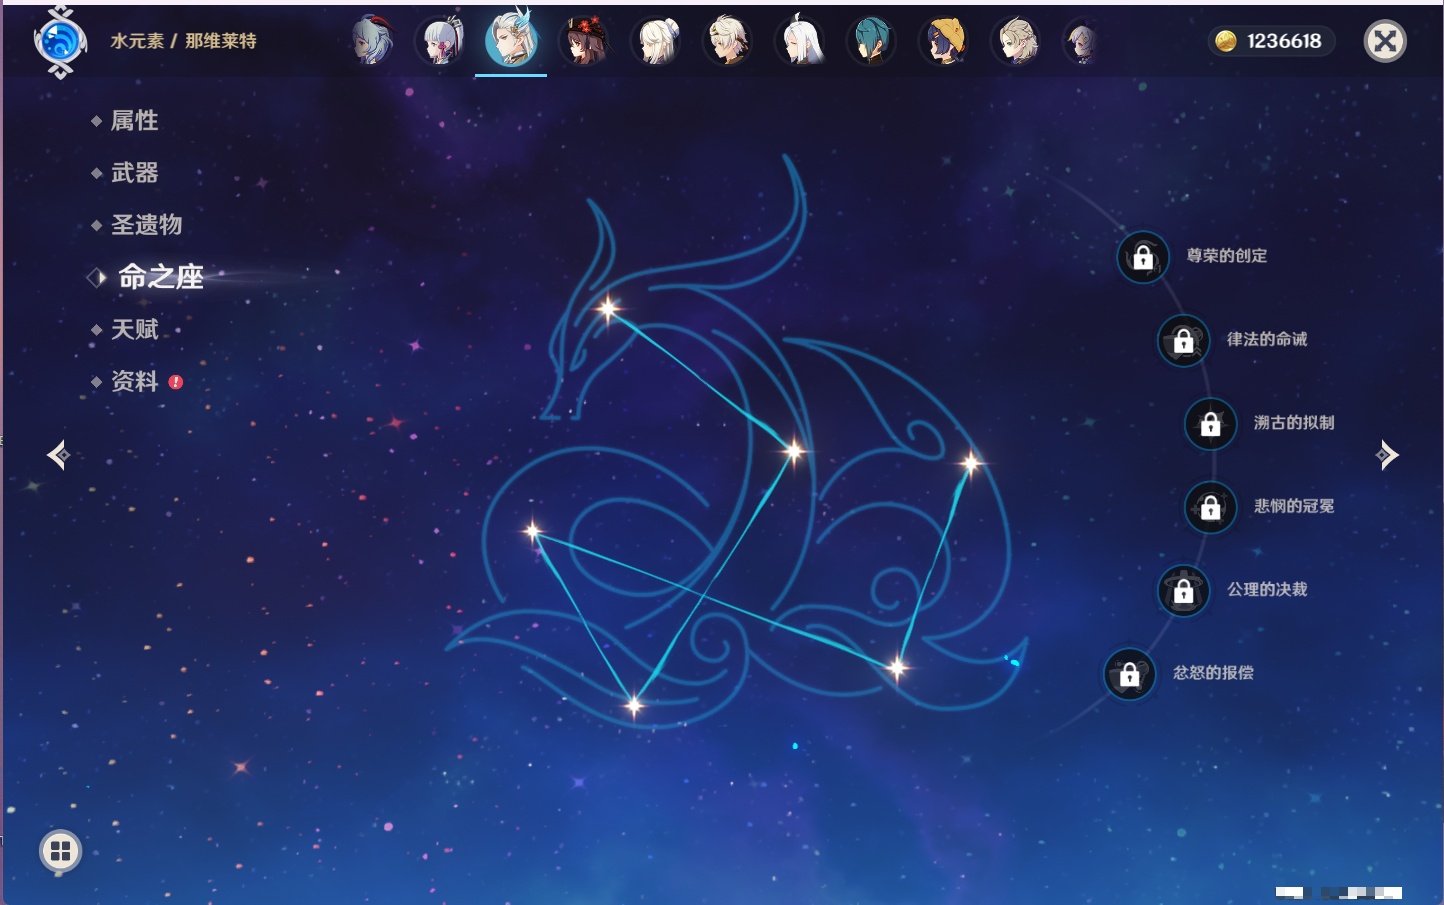
Task: Pick the ash-blond avatar beside the yellow hood
Action: click(1016, 41)
